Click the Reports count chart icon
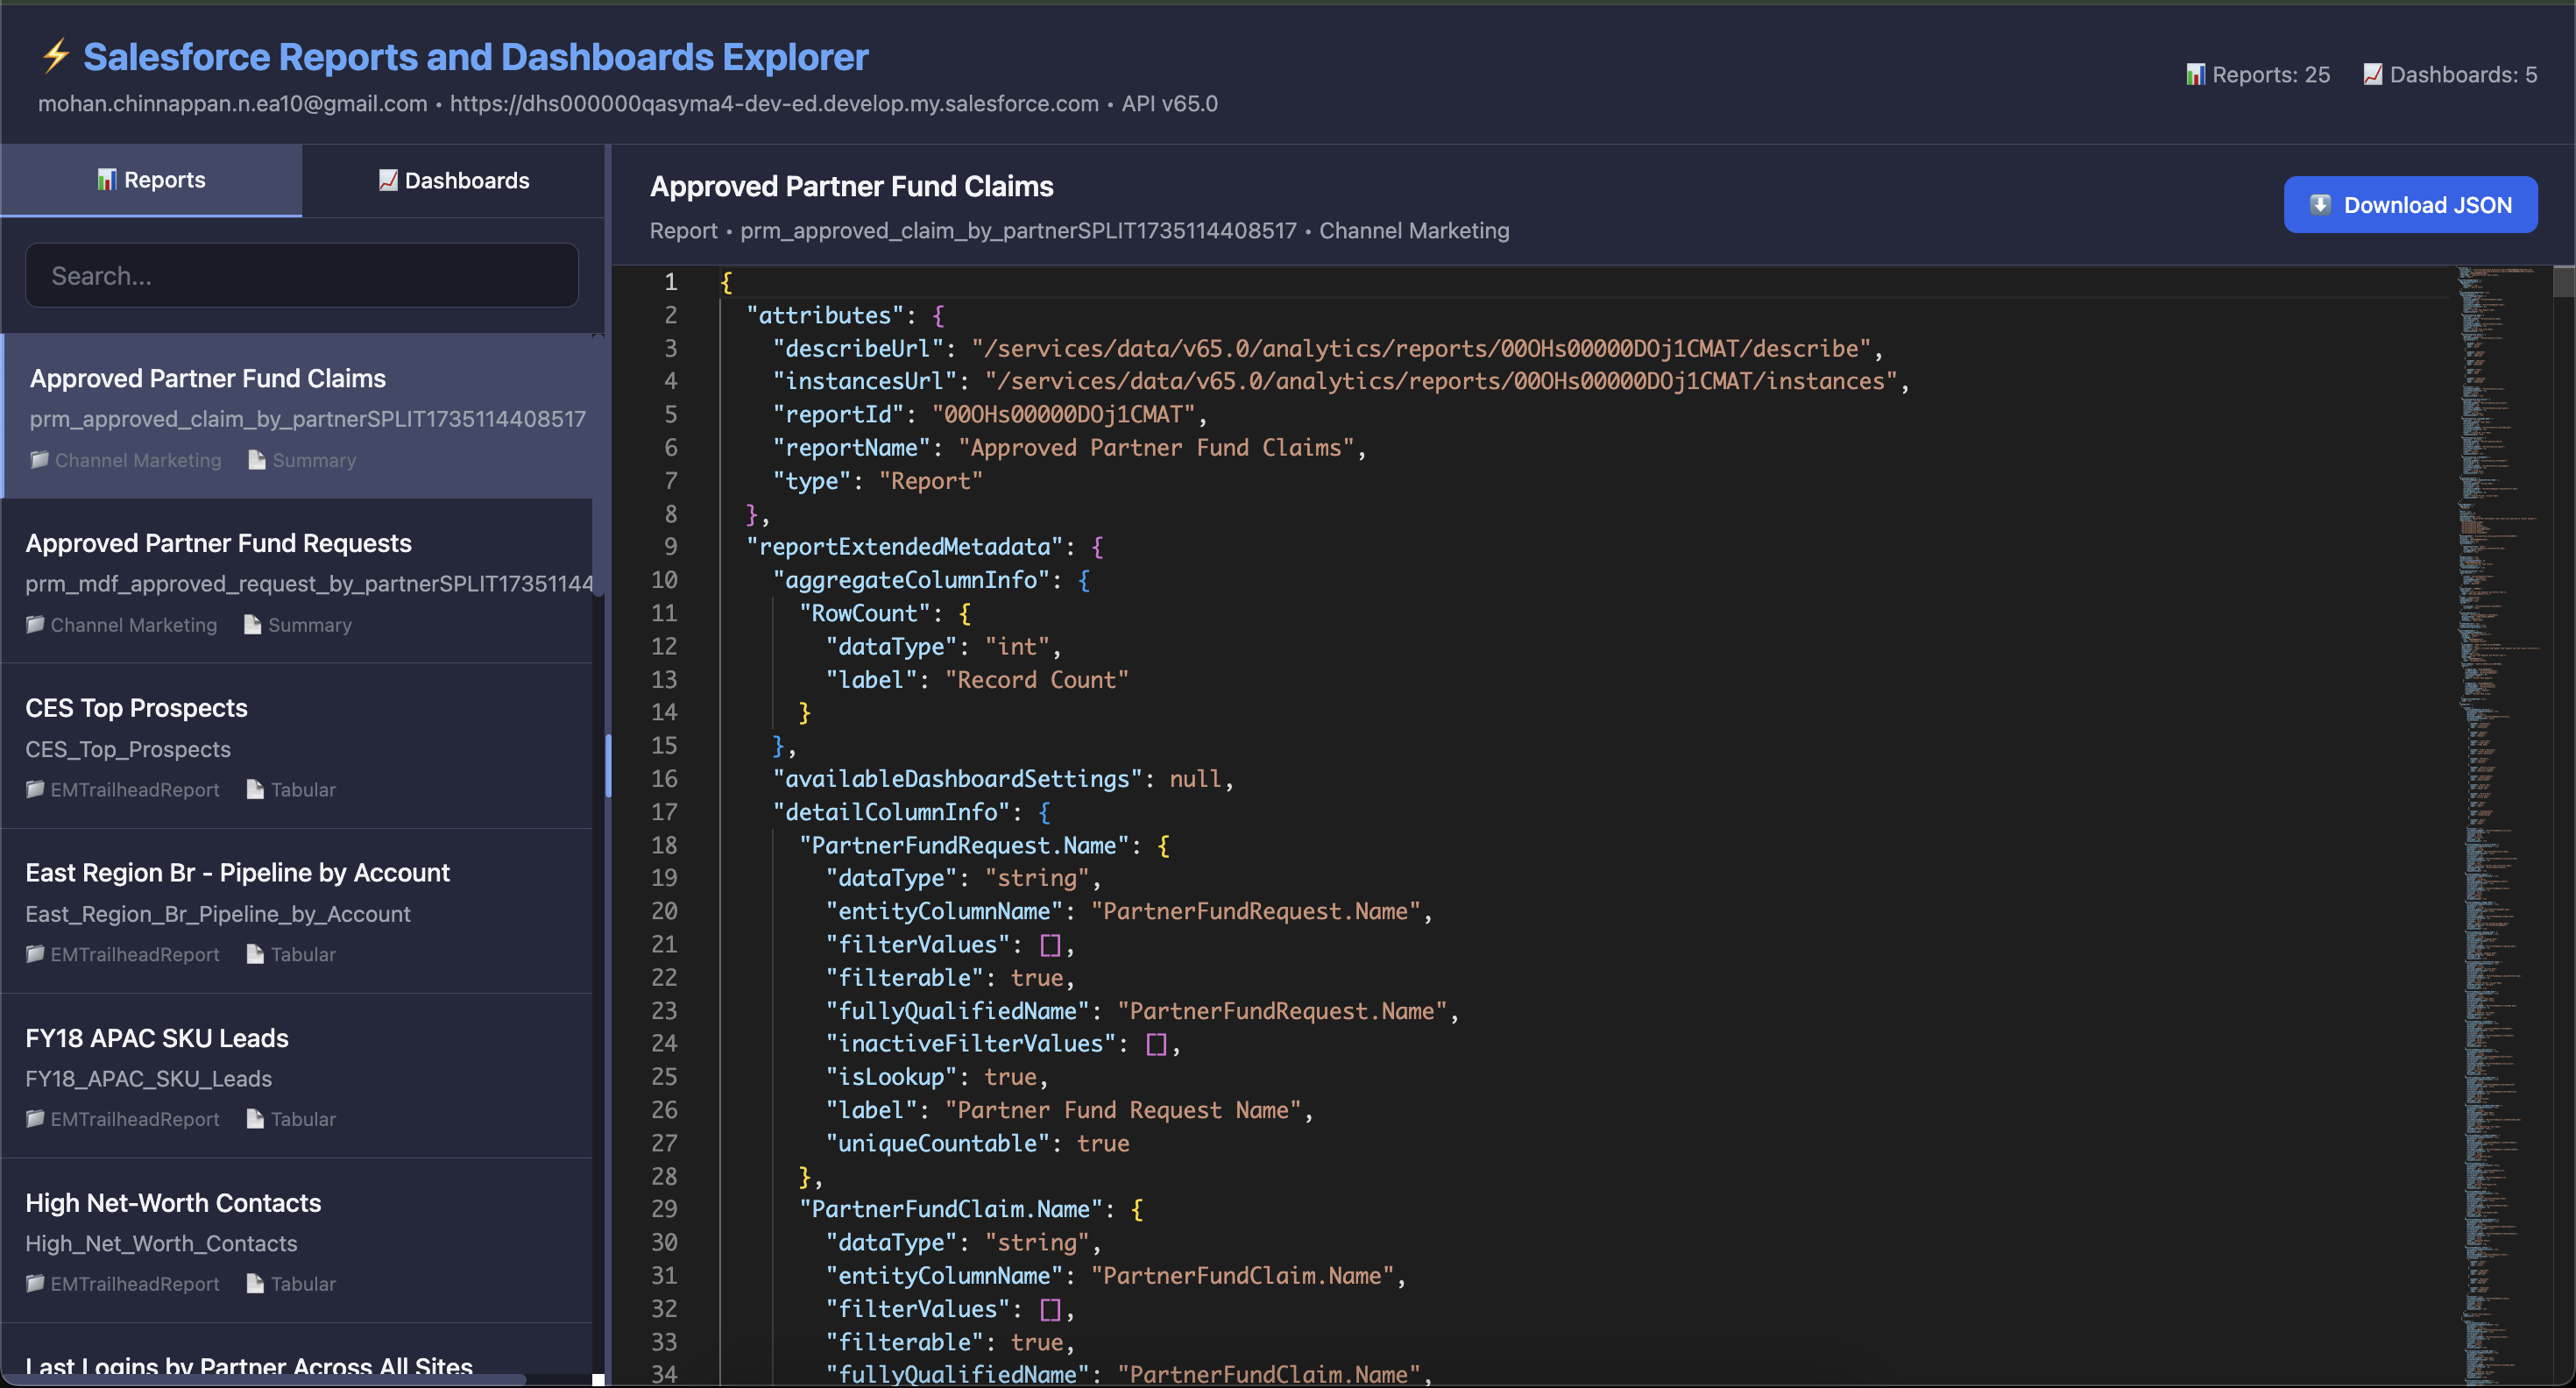The image size is (2576, 1388). 2195,75
